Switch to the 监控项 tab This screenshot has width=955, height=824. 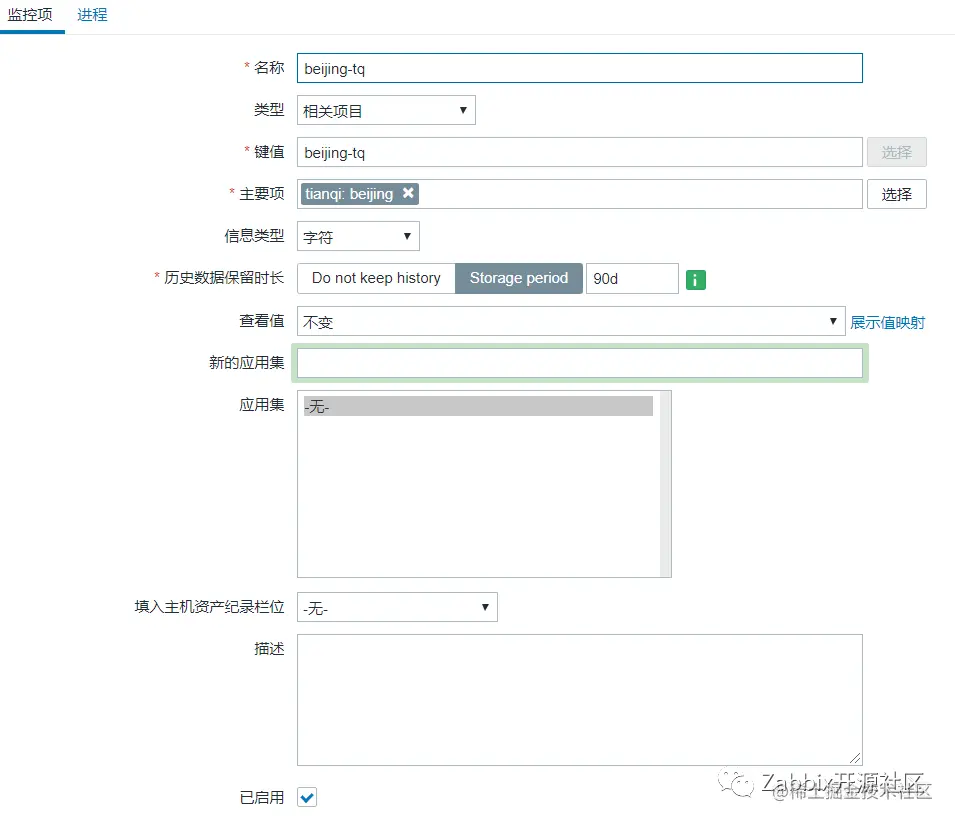pos(30,15)
